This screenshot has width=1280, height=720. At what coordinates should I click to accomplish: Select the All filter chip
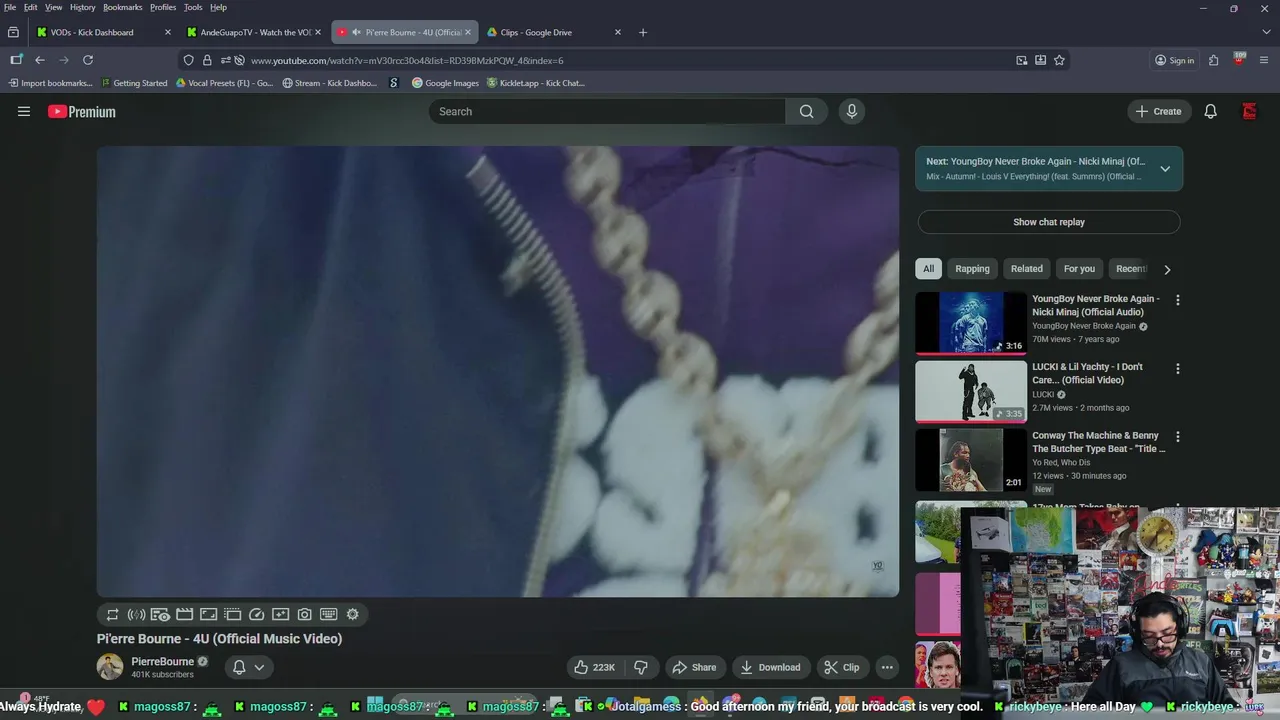coord(928,269)
